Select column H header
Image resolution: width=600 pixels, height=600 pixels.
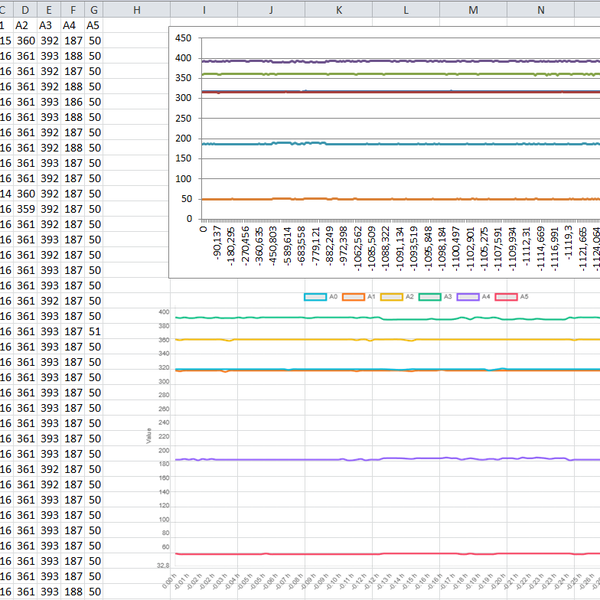pos(137,10)
